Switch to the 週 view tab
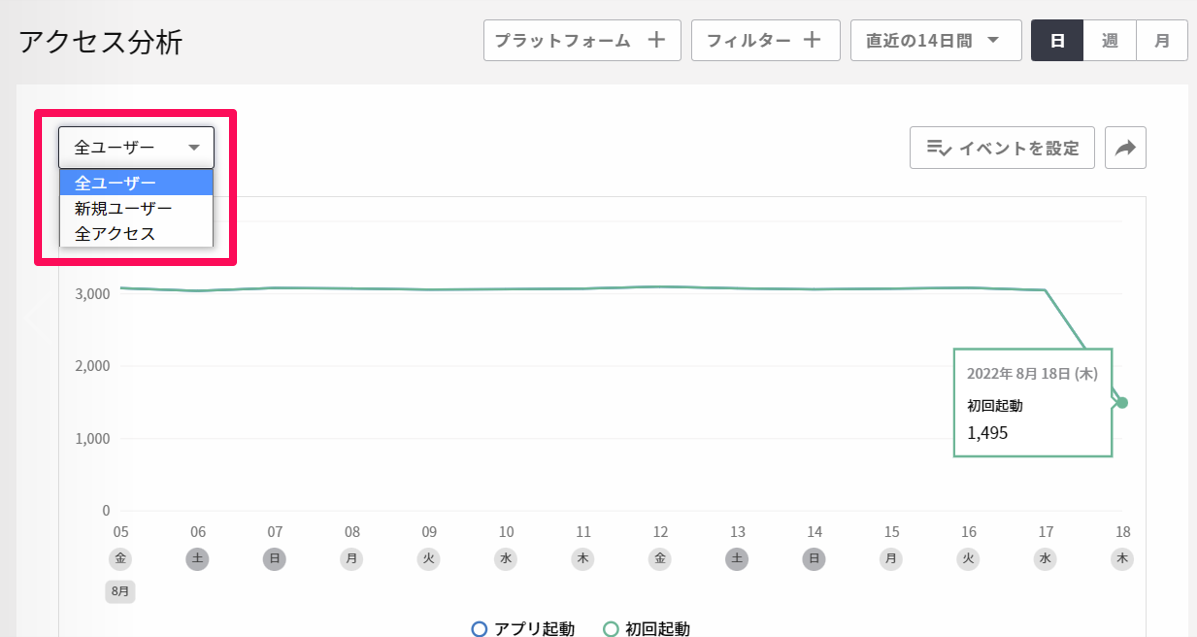 tap(1110, 40)
